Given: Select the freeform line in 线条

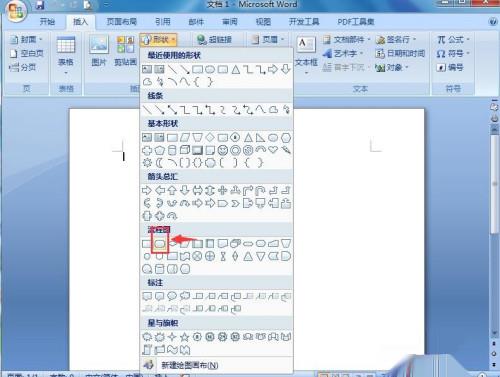Looking at the screenshot, I should [273, 109].
